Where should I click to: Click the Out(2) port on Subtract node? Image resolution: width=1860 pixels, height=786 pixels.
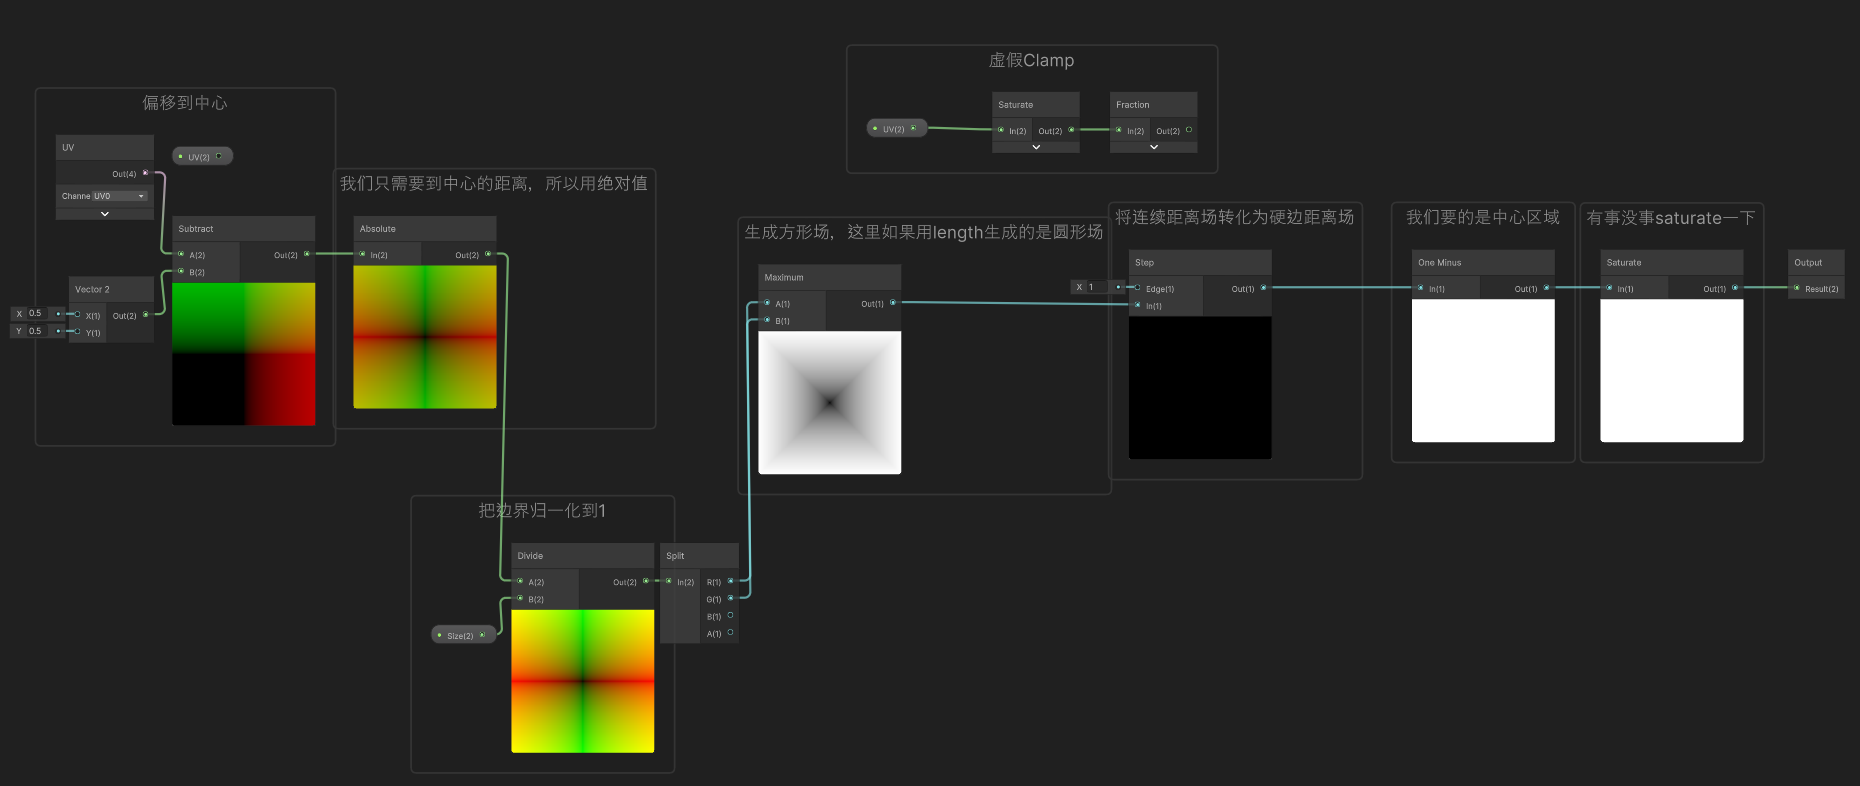[307, 254]
